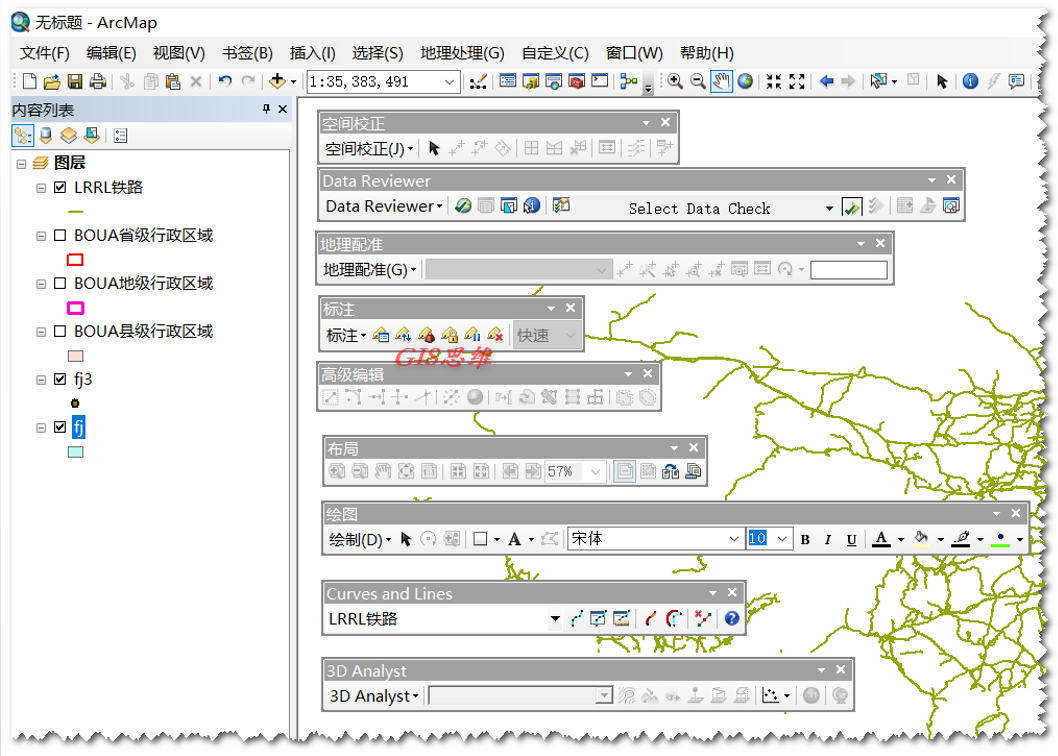
Task: Open the layout zoom 57% dropdown
Action: 595,471
